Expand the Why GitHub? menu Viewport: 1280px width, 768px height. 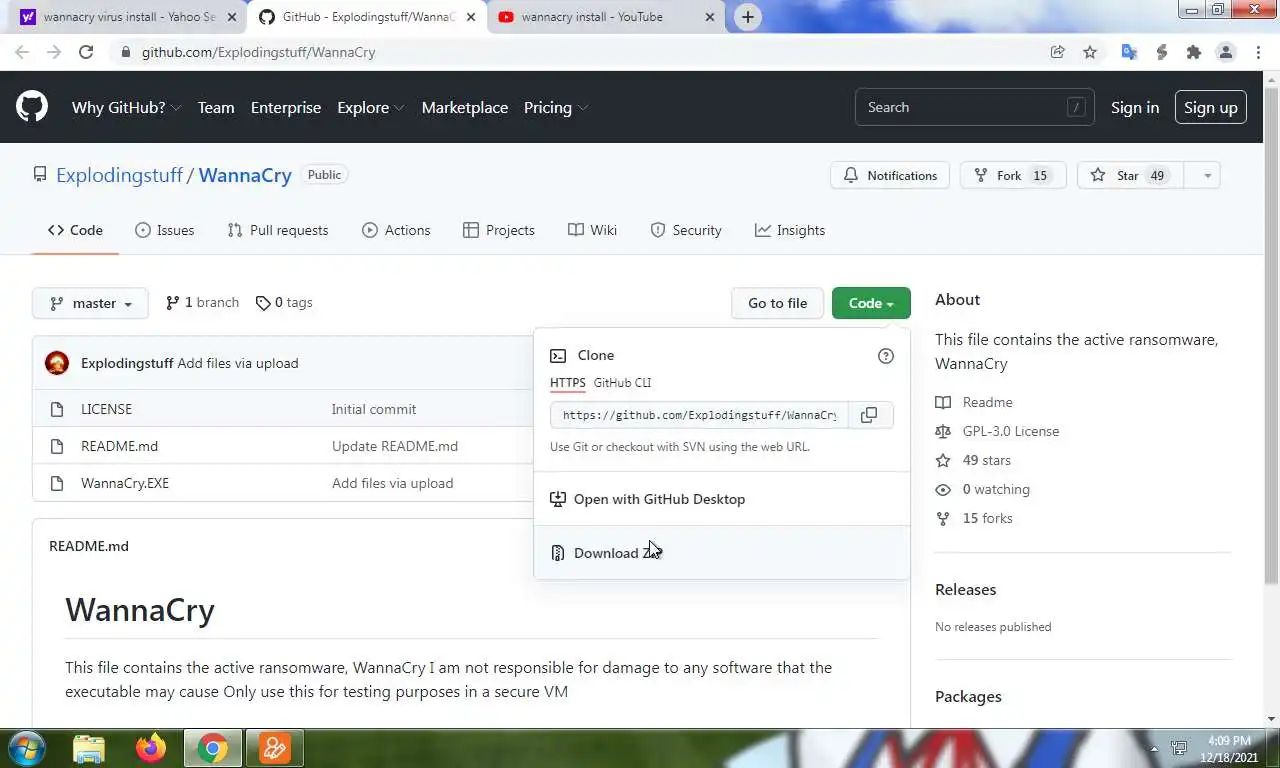click(126, 107)
